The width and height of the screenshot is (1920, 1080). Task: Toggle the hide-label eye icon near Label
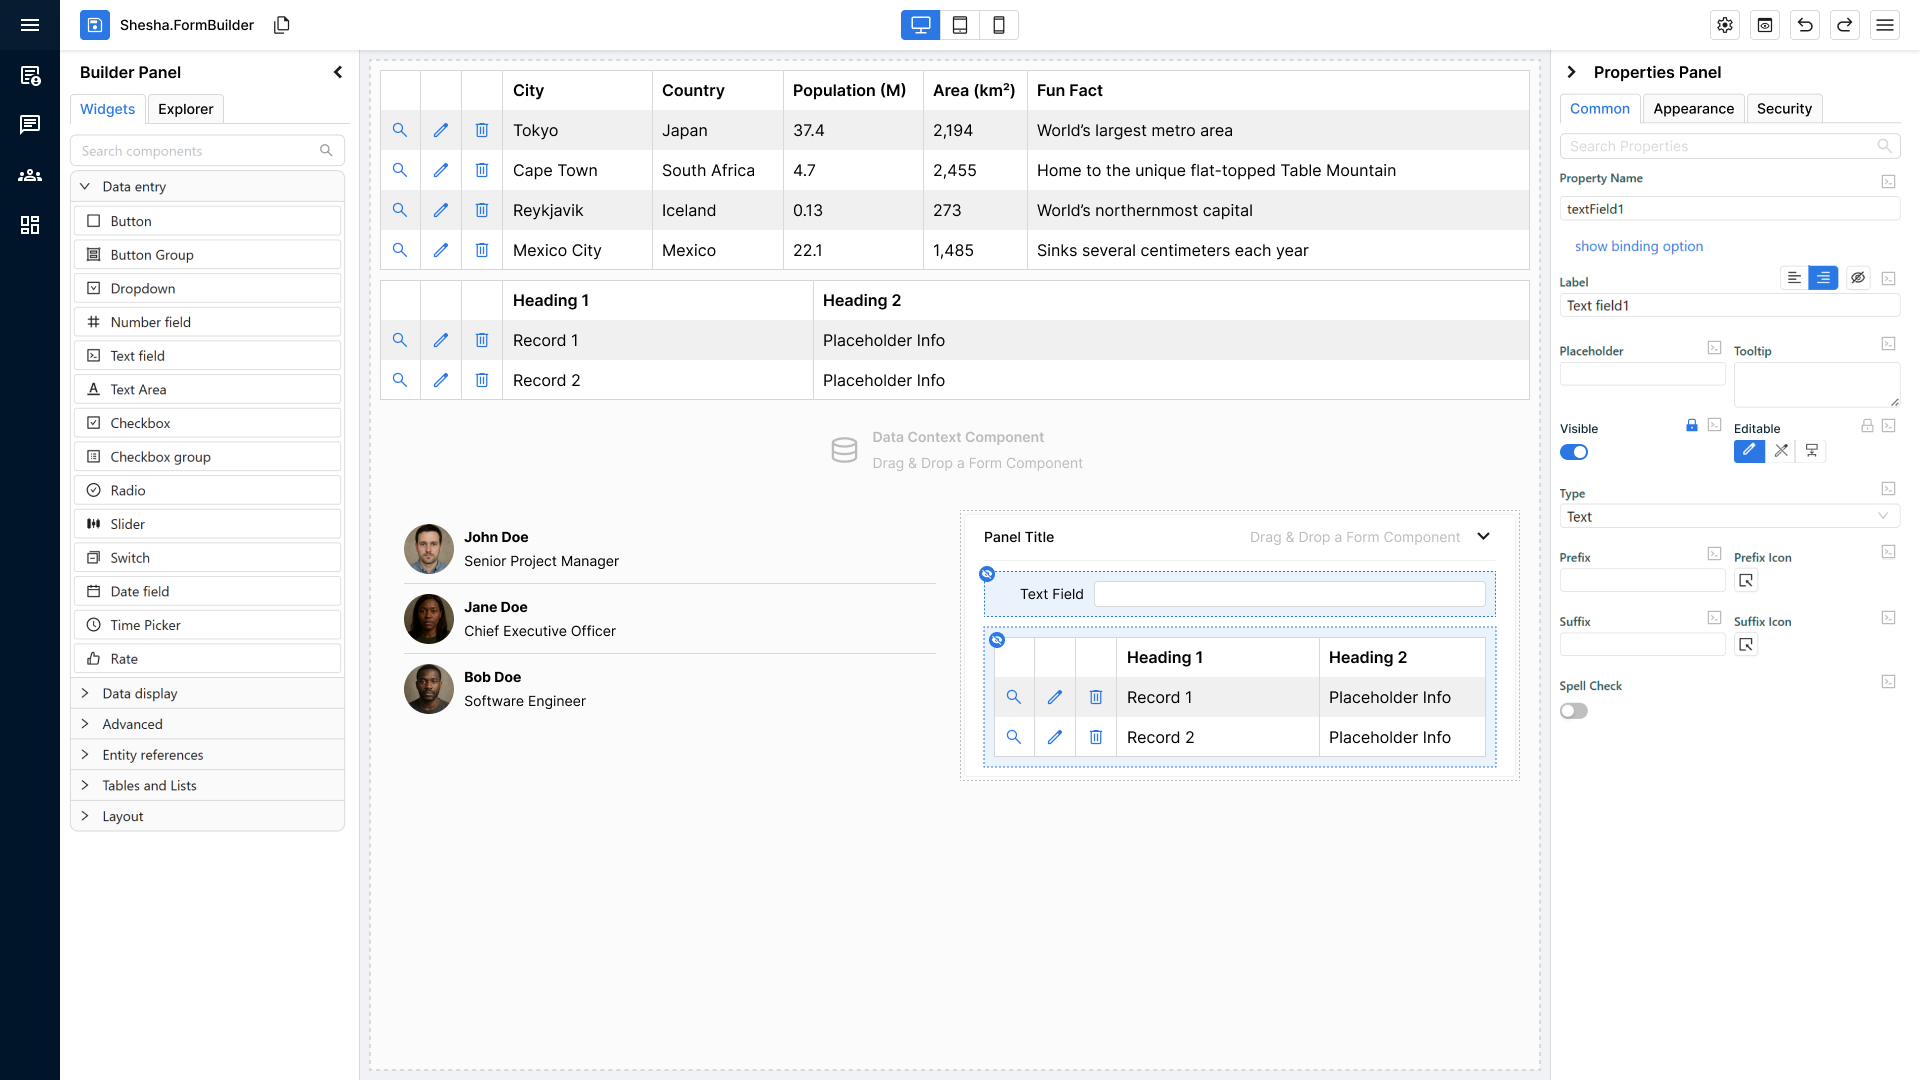click(1857, 278)
